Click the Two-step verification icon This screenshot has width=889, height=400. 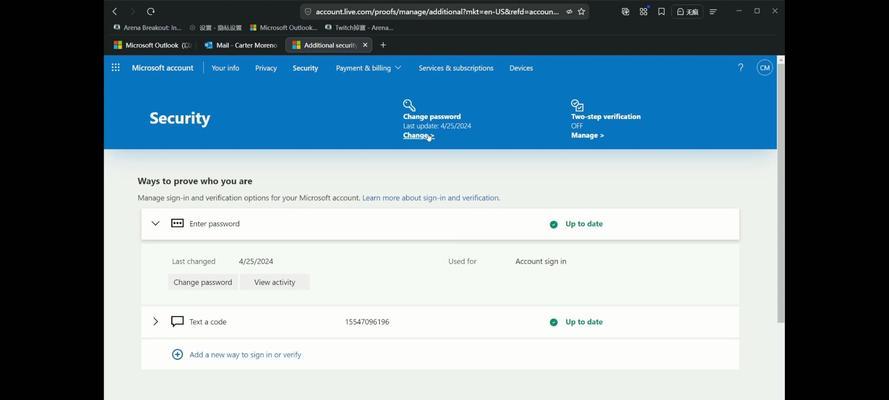point(577,105)
